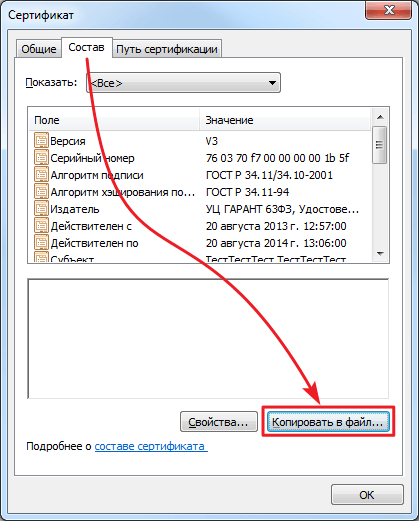This screenshot has height=521, width=419.
Task: Click the field list scroll down arrow
Action: tap(380, 254)
